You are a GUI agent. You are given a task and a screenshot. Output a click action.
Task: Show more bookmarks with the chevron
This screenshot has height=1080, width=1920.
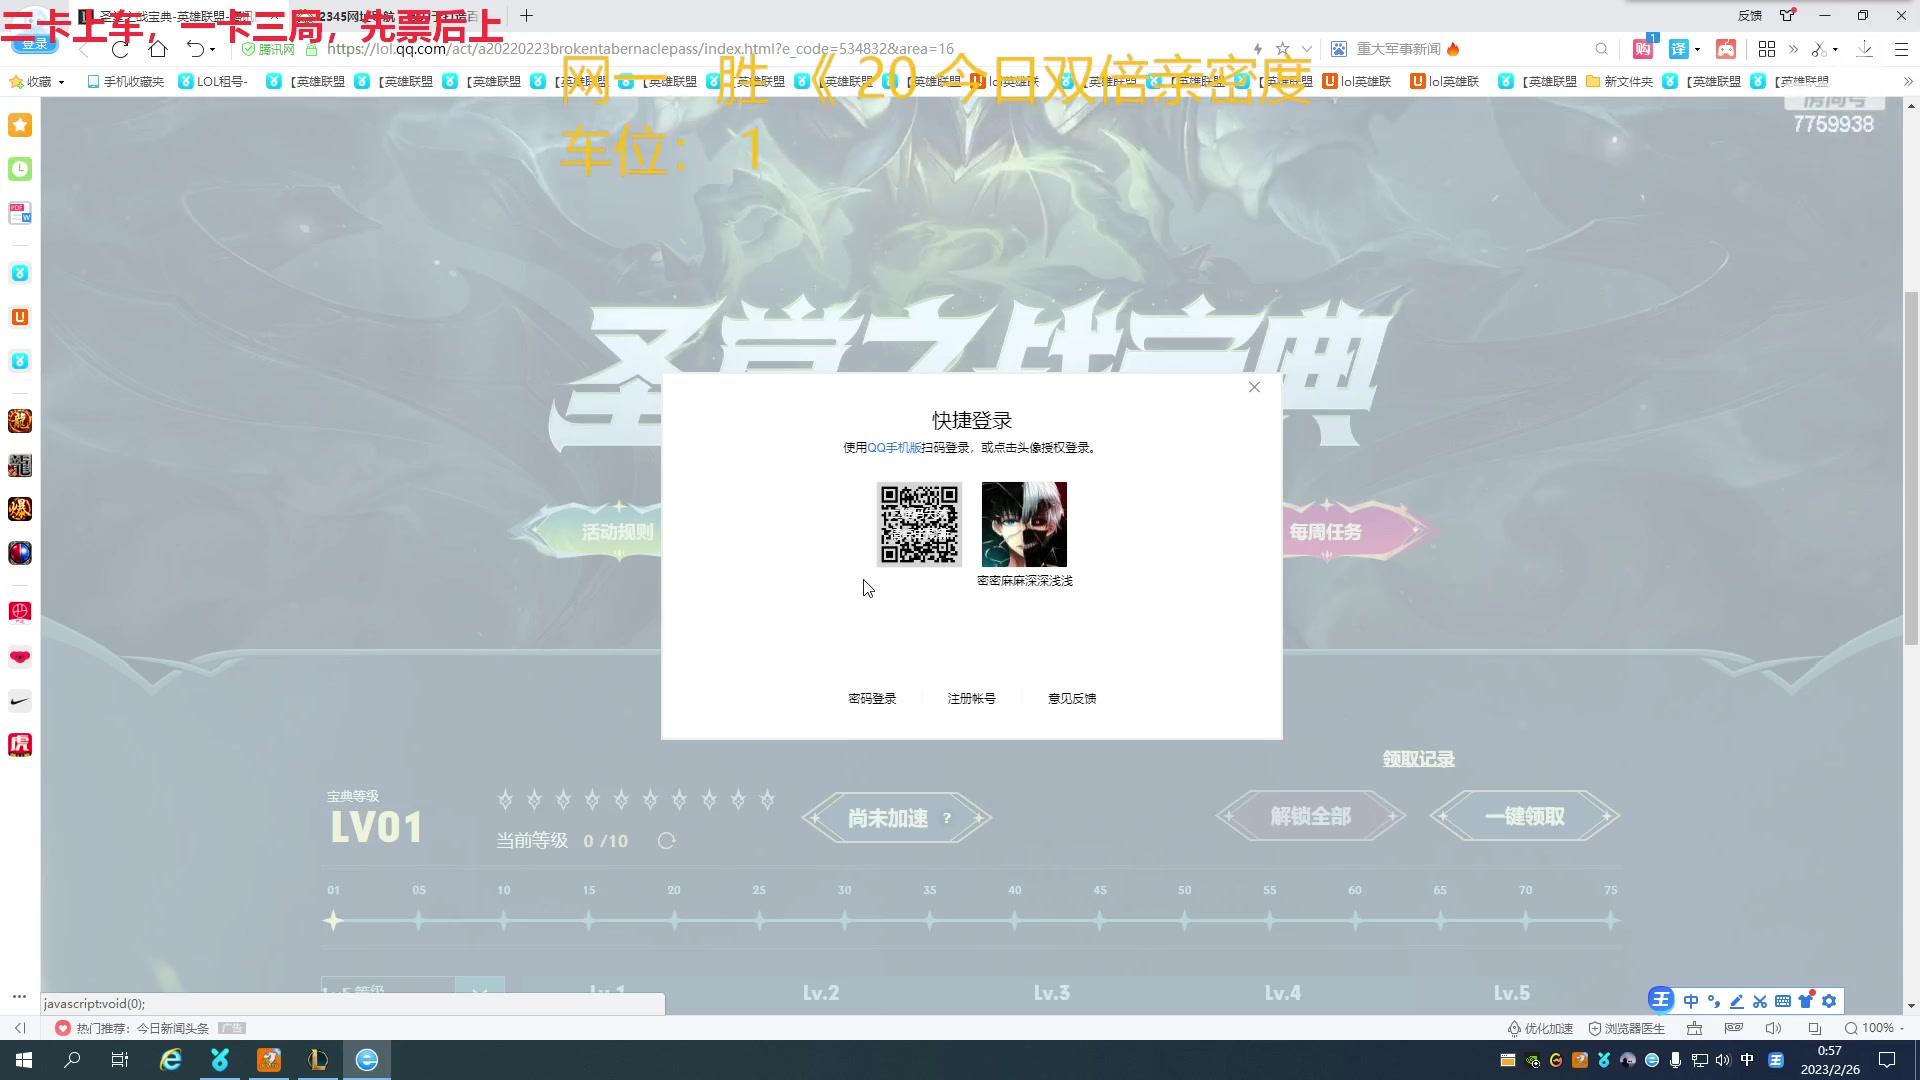[1908, 81]
